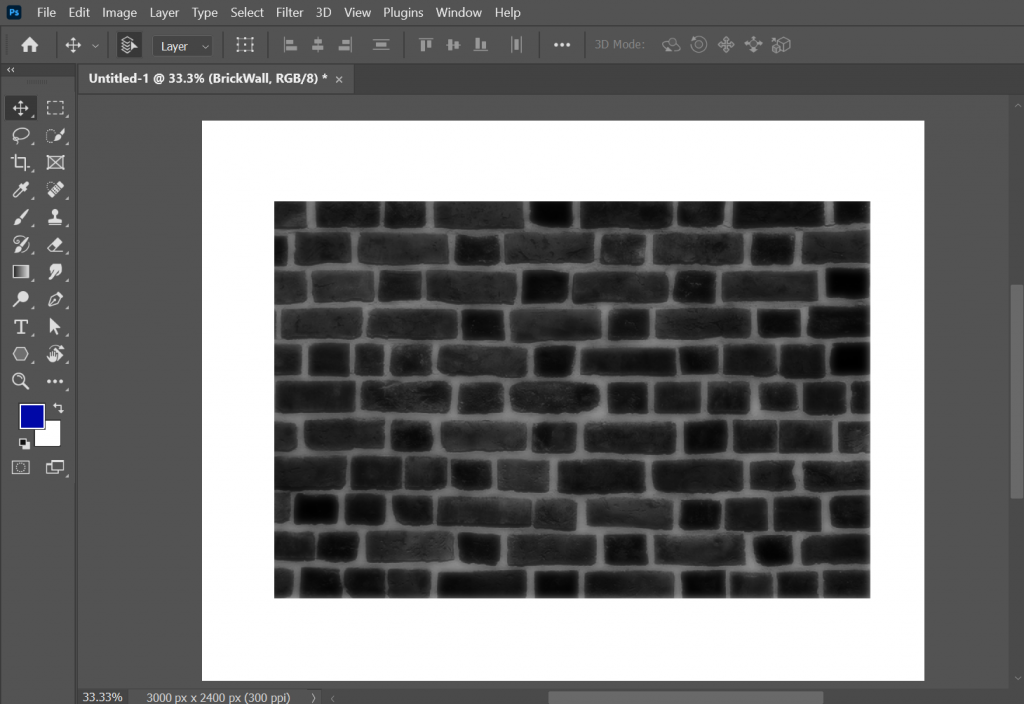Select the Crop tool

[x=20, y=162]
